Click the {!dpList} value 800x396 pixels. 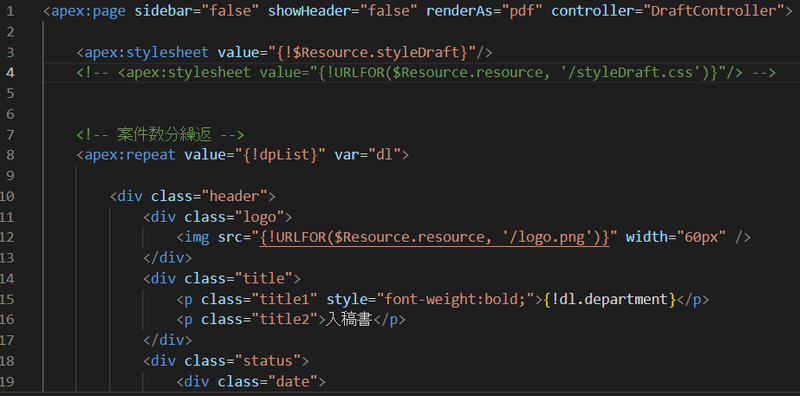(280, 155)
